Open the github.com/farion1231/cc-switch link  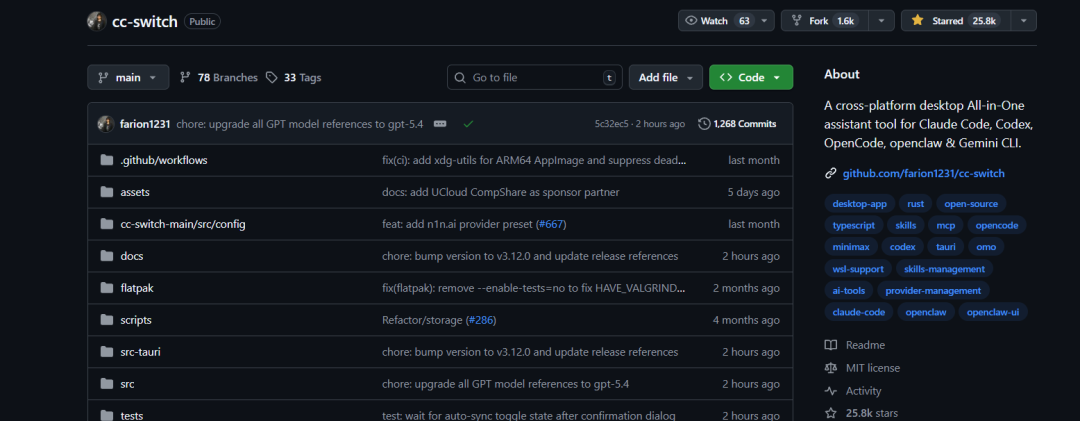923,173
